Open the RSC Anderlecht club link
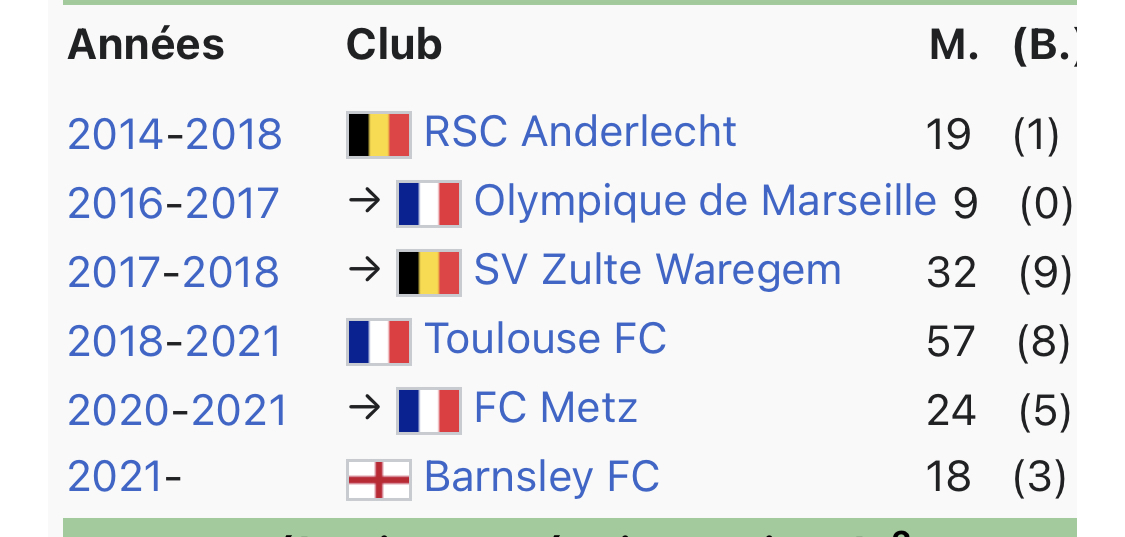 [x=580, y=132]
